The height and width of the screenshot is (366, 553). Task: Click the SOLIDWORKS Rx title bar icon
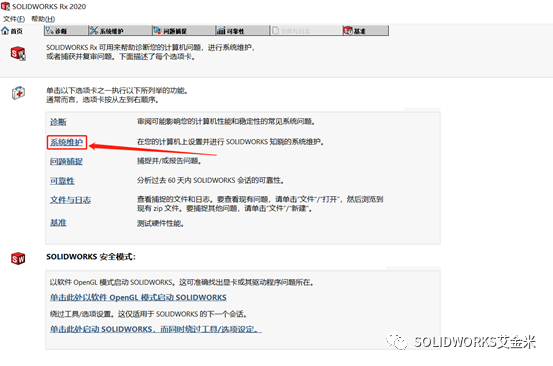click(x=5, y=6)
